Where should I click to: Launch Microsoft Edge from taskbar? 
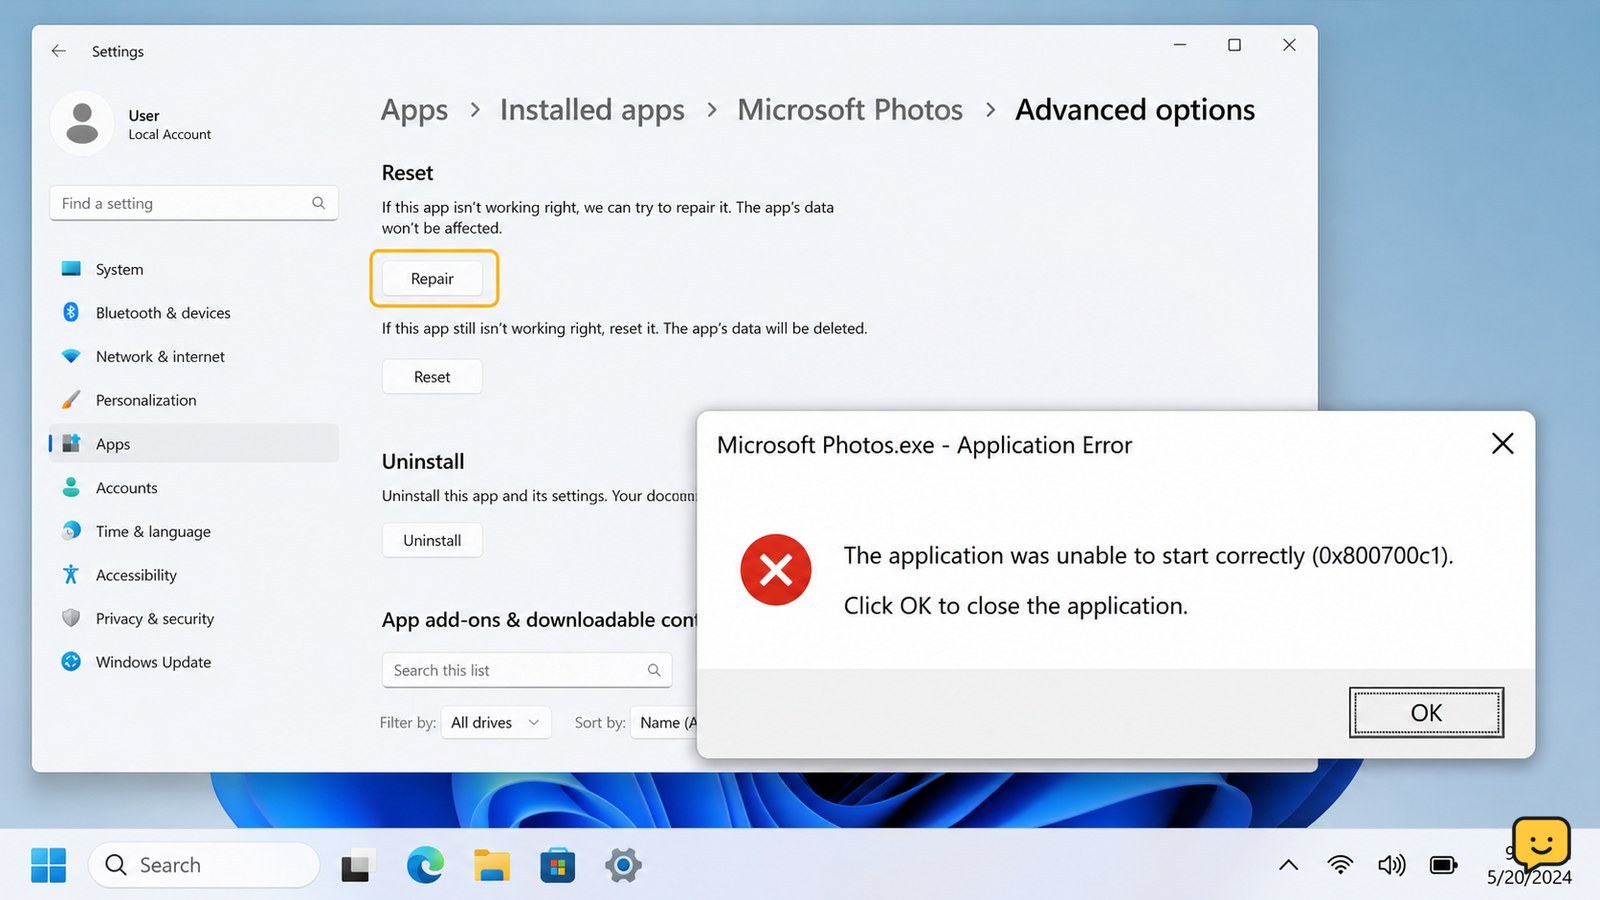(x=425, y=865)
